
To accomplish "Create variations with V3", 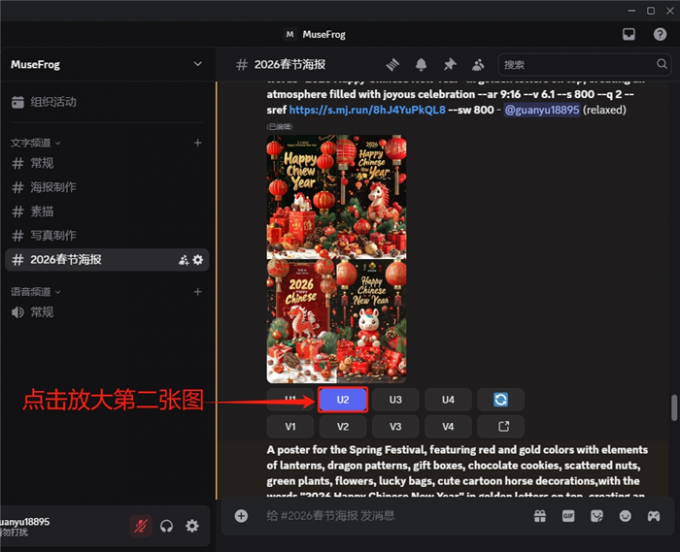I will tap(396, 427).
